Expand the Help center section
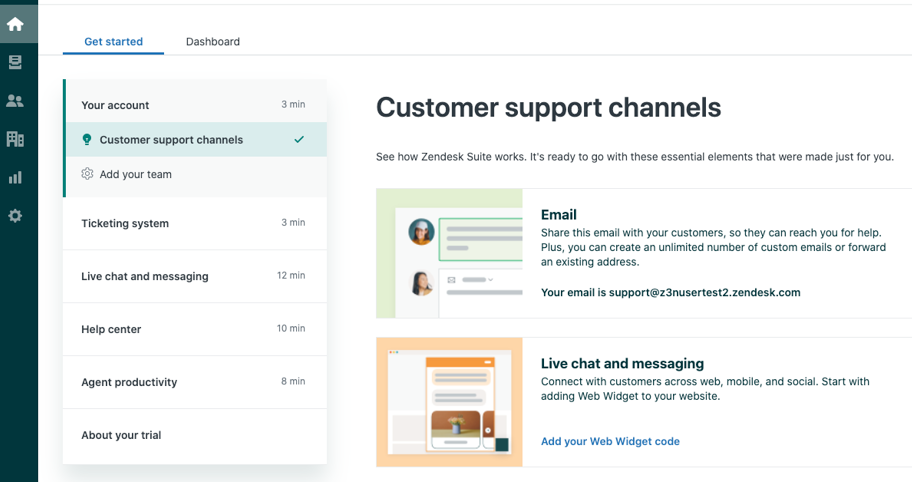Image resolution: width=912 pixels, height=482 pixels. (194, 329)
